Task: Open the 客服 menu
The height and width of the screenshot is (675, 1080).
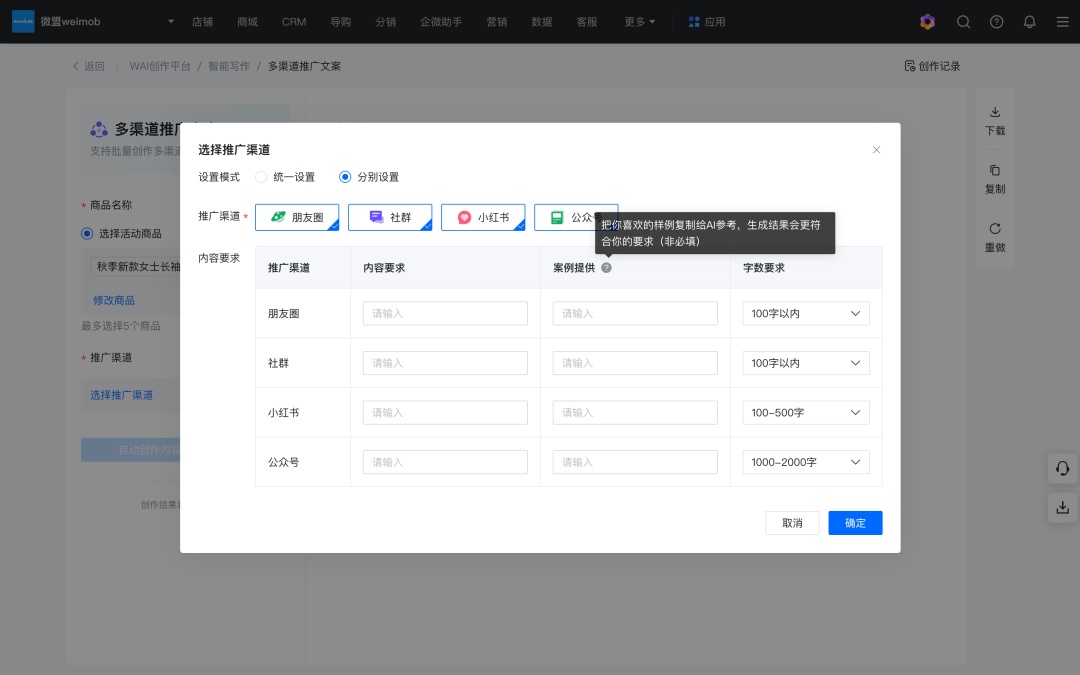Action: (587, 22)
